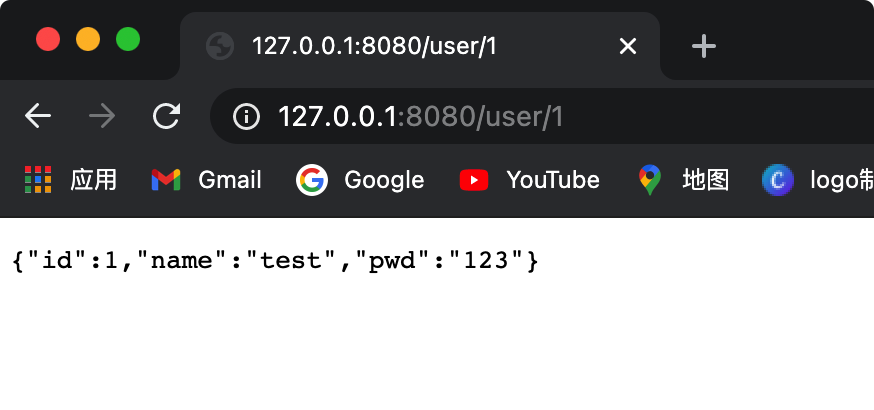Open the Apps grid bookmark icon
874x410 pixels.
(38, 180)
